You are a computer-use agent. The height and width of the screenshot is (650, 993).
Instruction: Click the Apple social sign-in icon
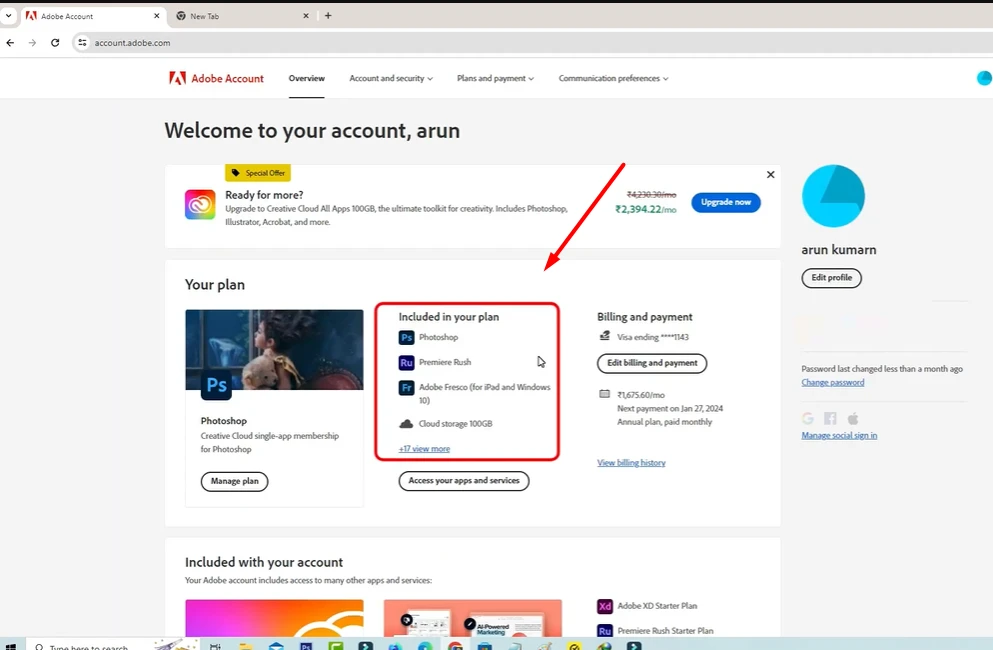(853, 418)
